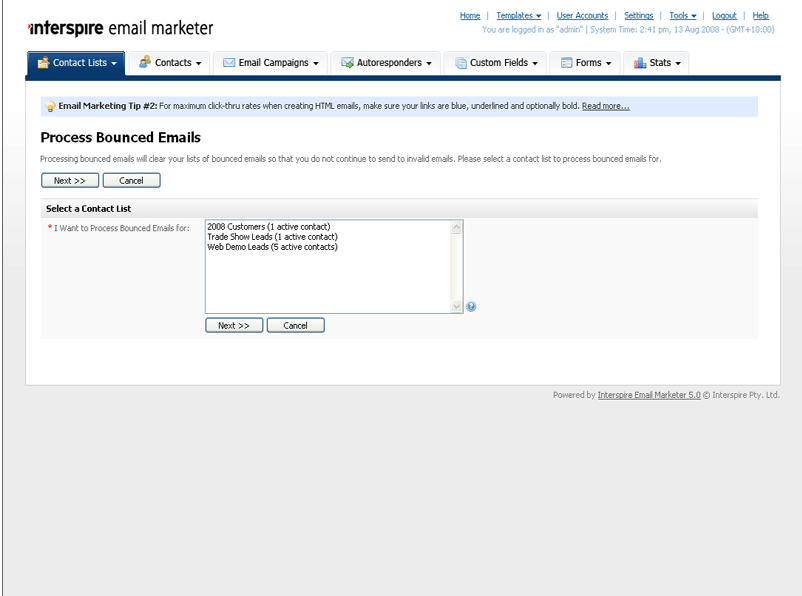Open the Interspire Email Marketer 5.0 footer link

coord(649,395)
